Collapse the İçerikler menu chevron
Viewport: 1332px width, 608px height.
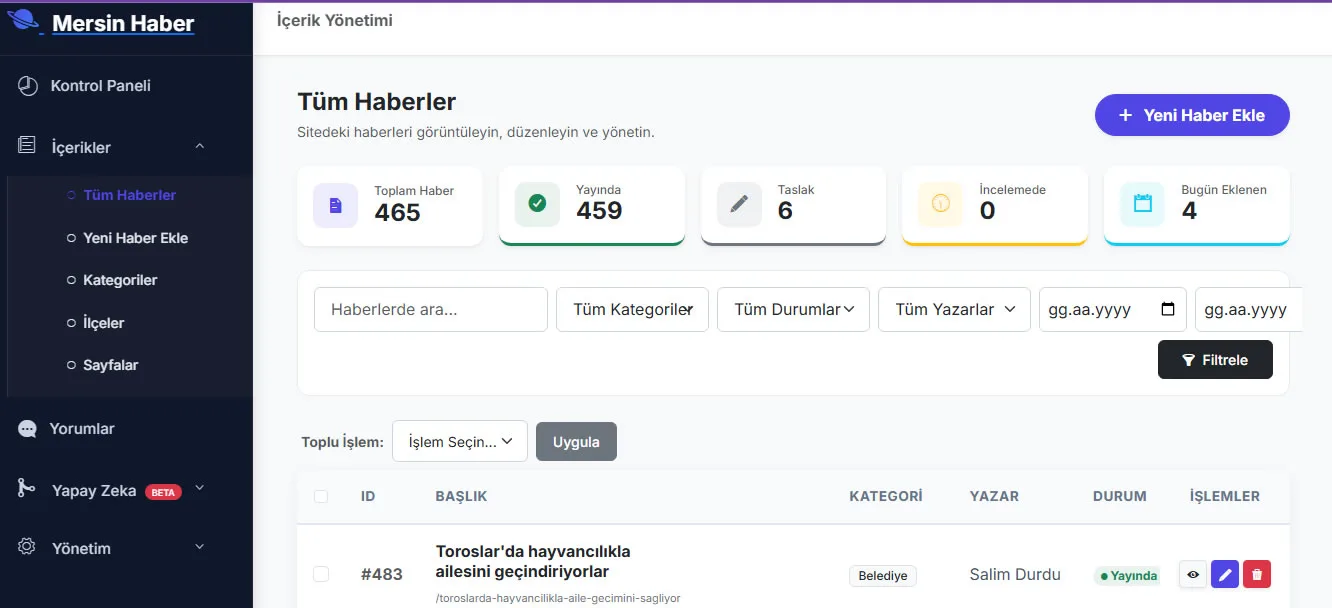200,146
